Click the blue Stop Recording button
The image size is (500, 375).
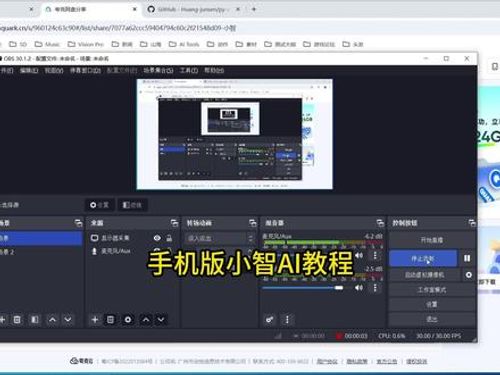click(423, 258)
